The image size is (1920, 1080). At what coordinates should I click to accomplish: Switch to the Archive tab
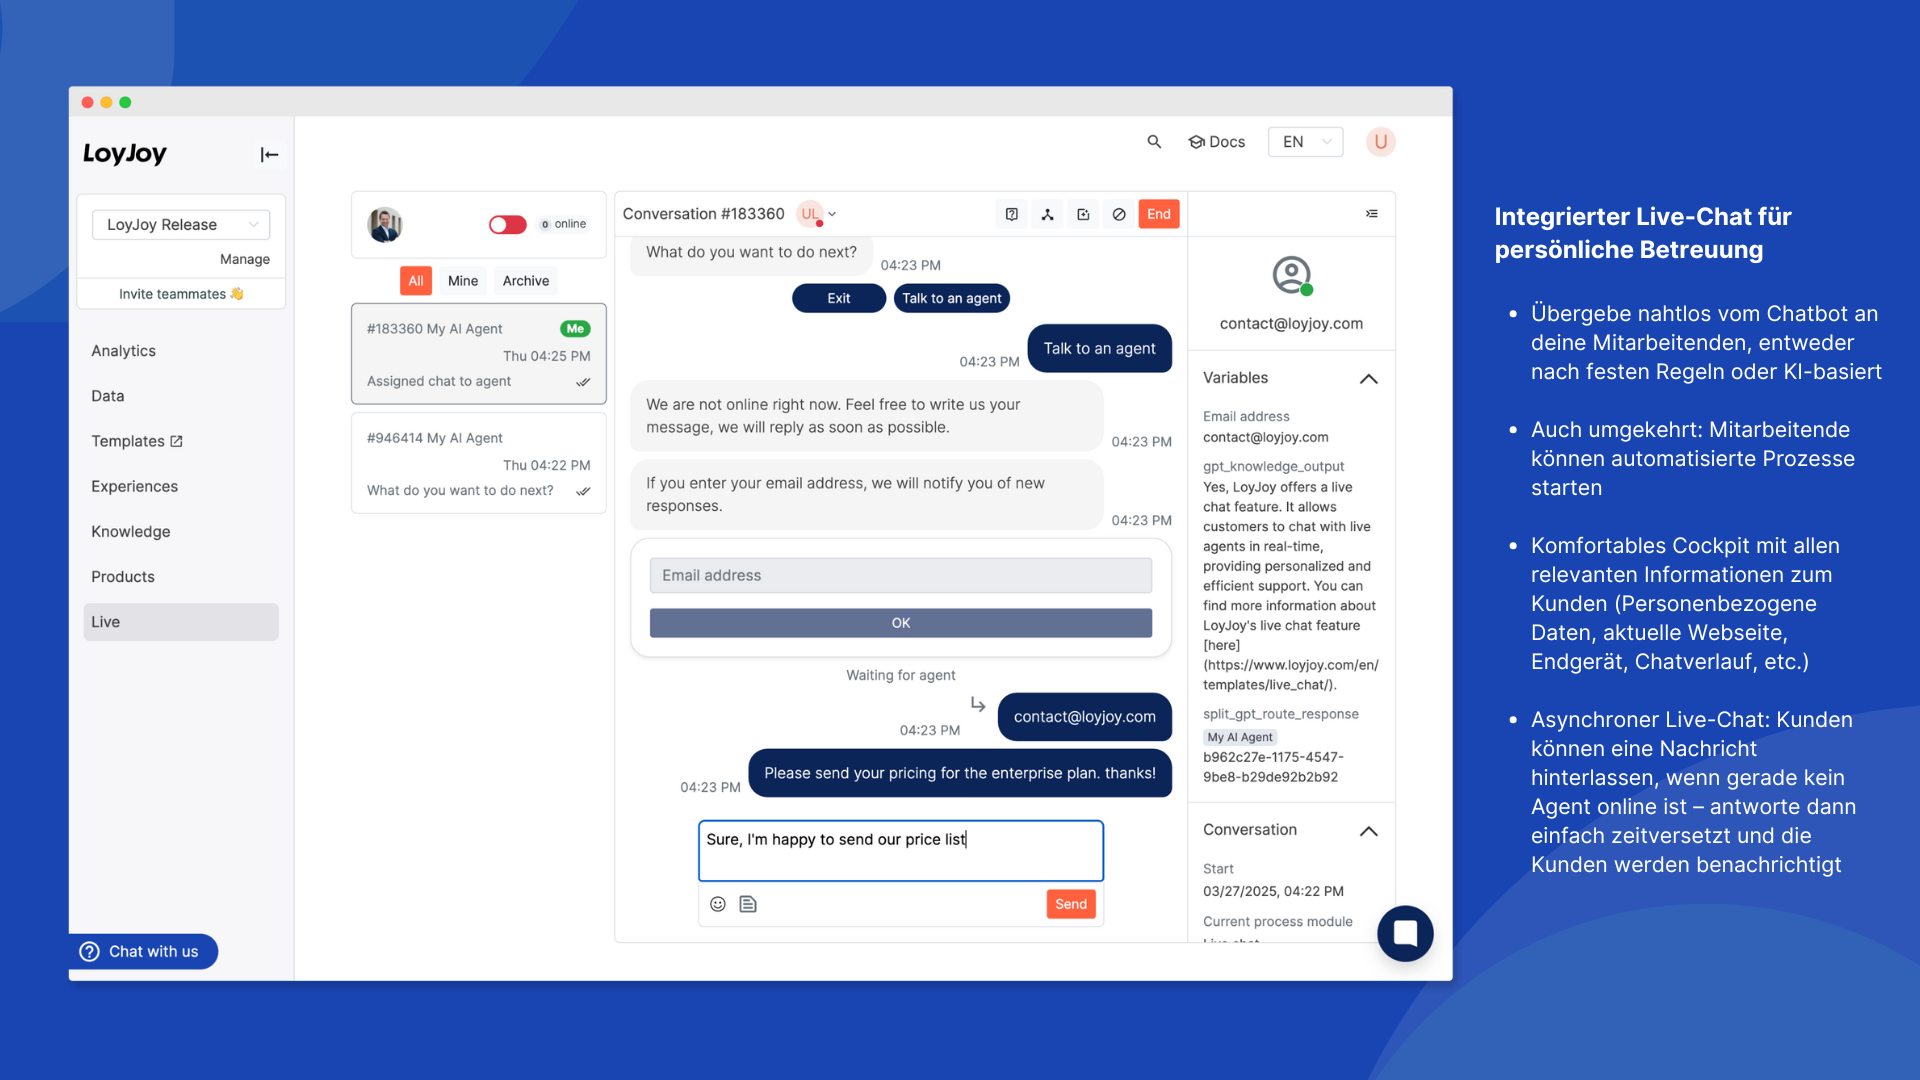point(525,281)
